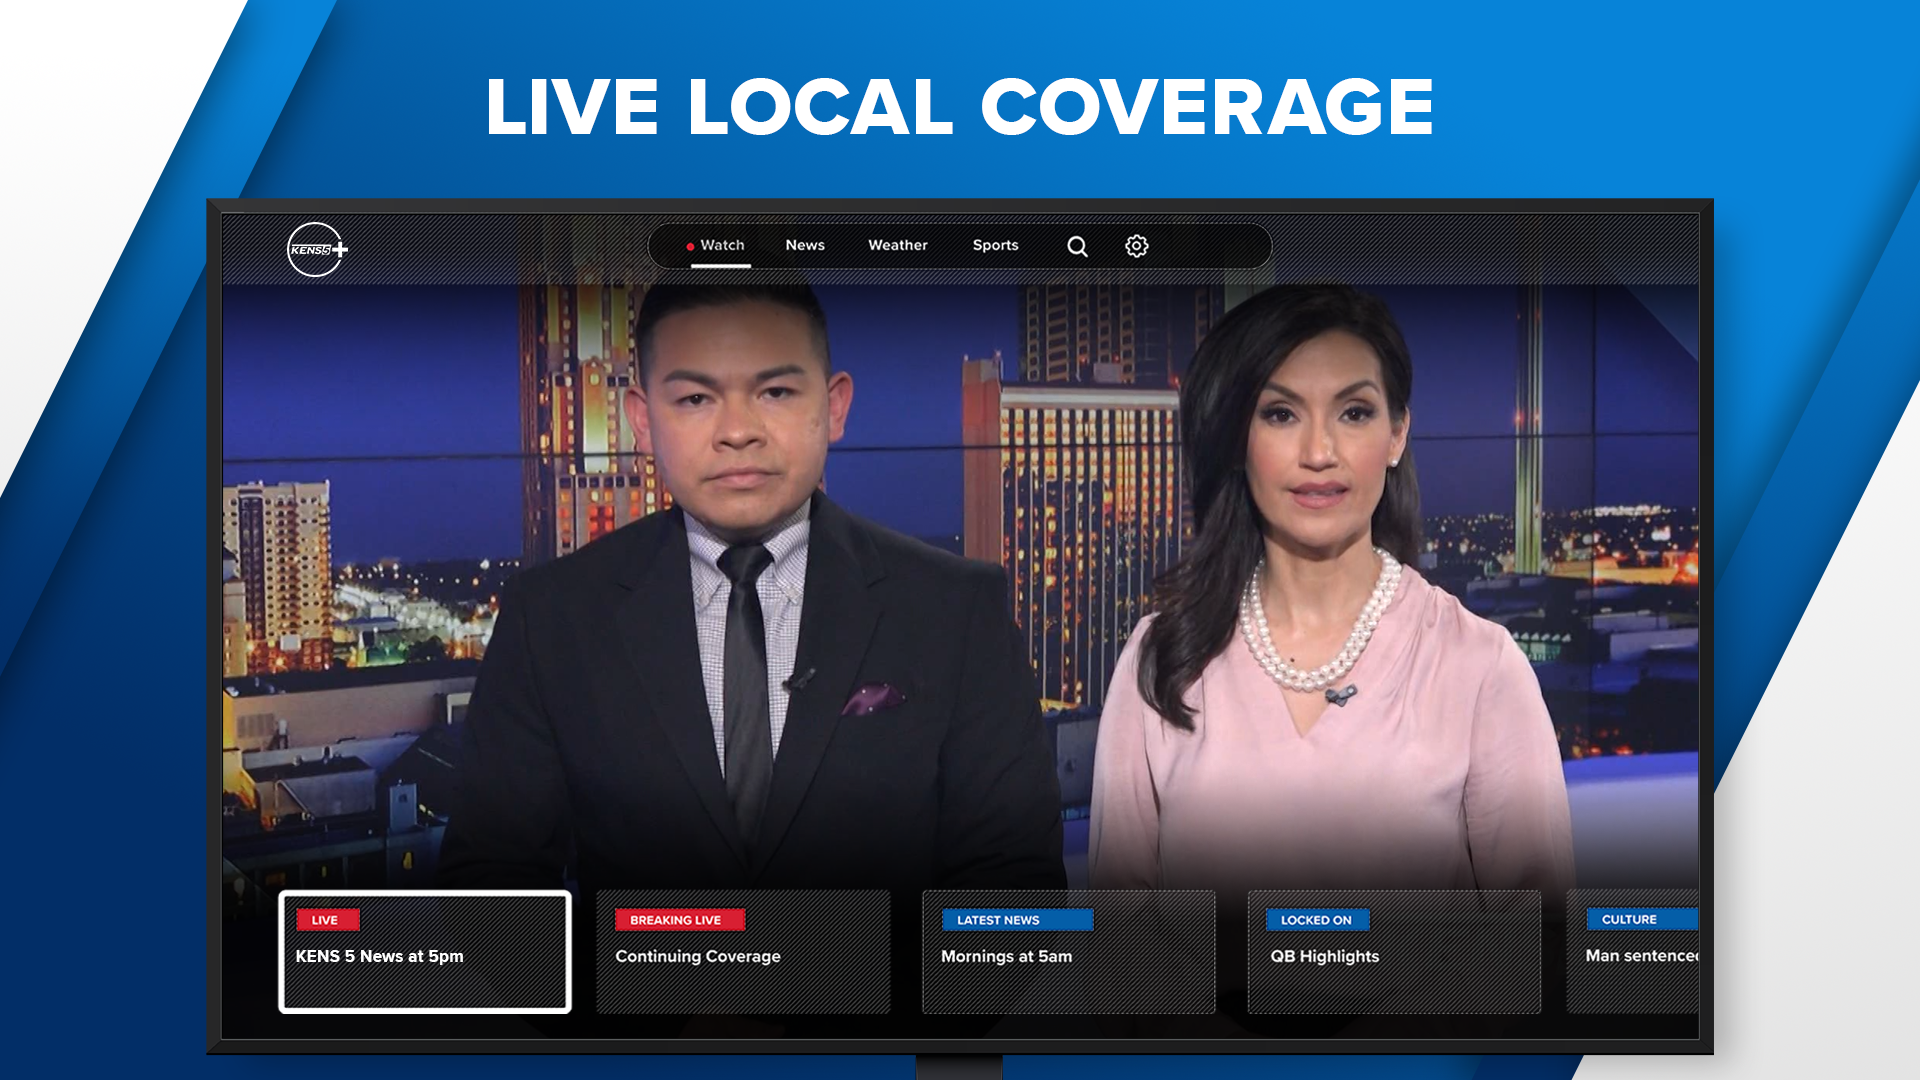The width and height of the screenshot is (1920, 1080).
Task: Open the Sports section
Action: [x=996, y=245]
